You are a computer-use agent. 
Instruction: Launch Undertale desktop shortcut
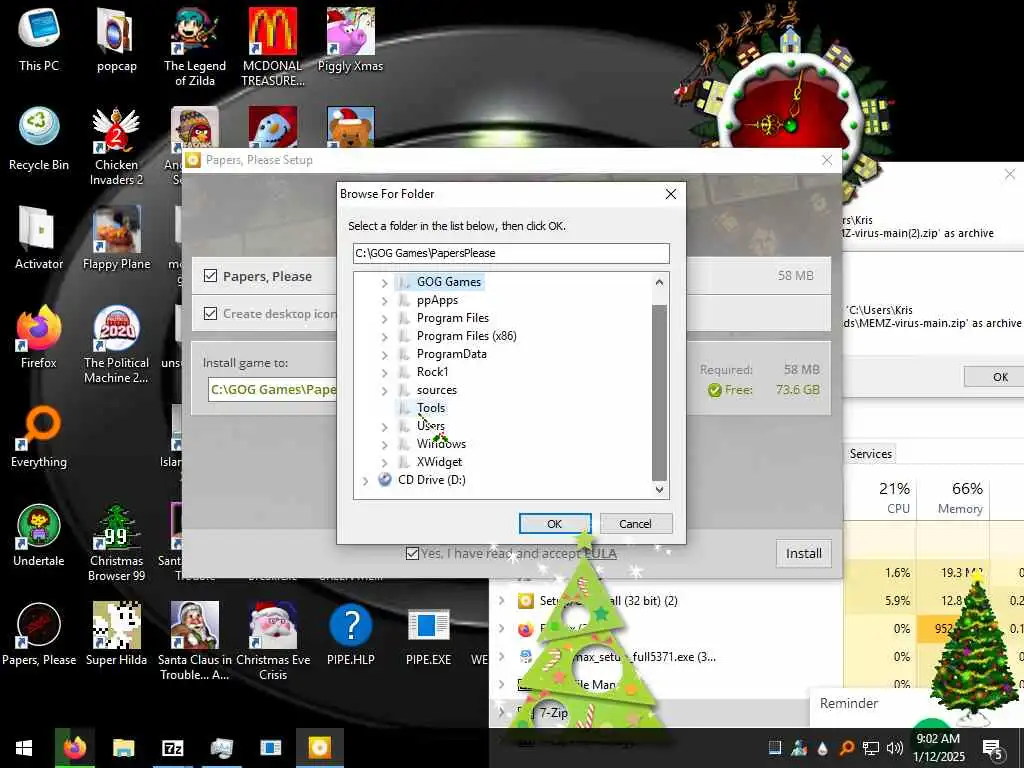(x=39, y=534)
